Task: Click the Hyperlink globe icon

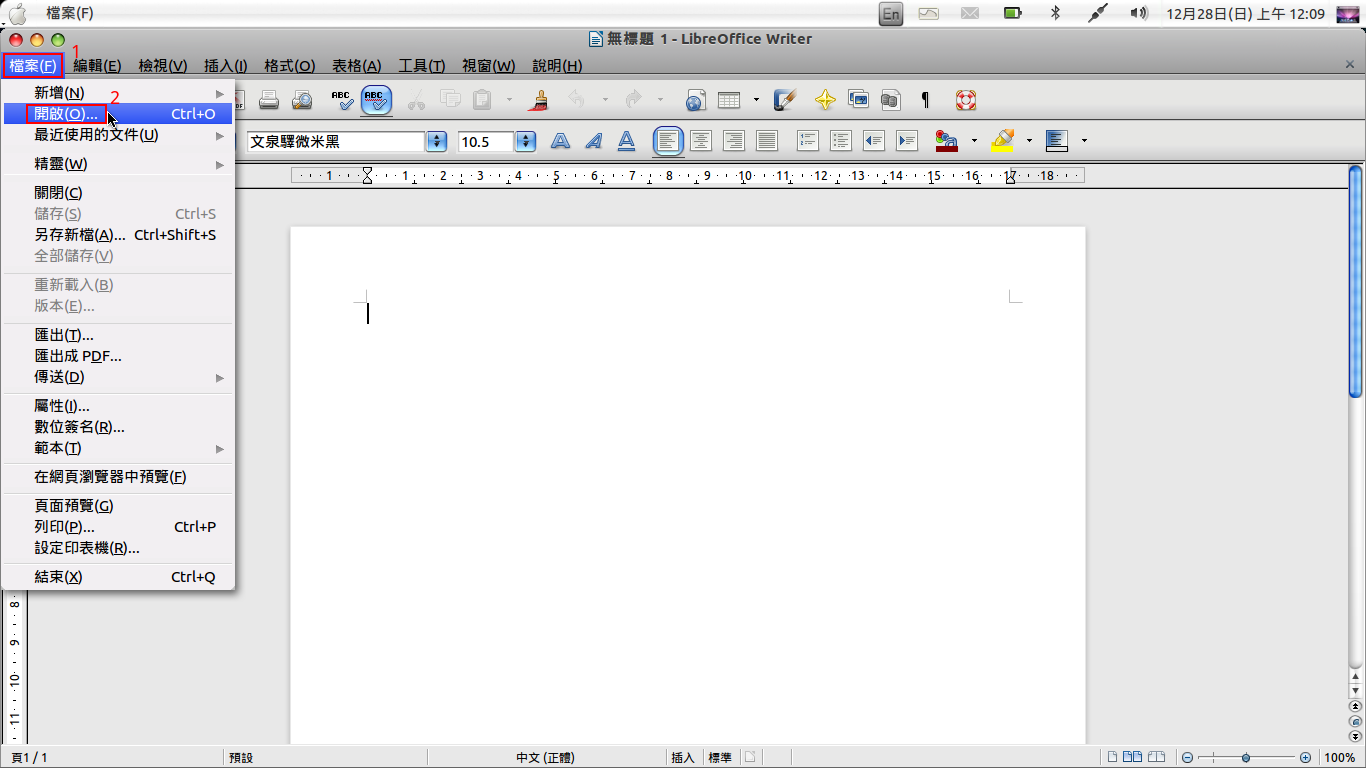Action: point(696,100)
